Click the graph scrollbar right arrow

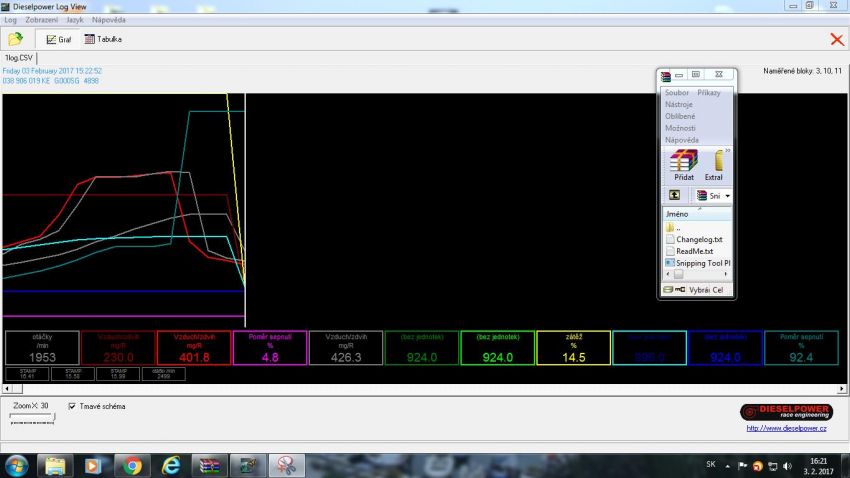(x=842, y=389)
